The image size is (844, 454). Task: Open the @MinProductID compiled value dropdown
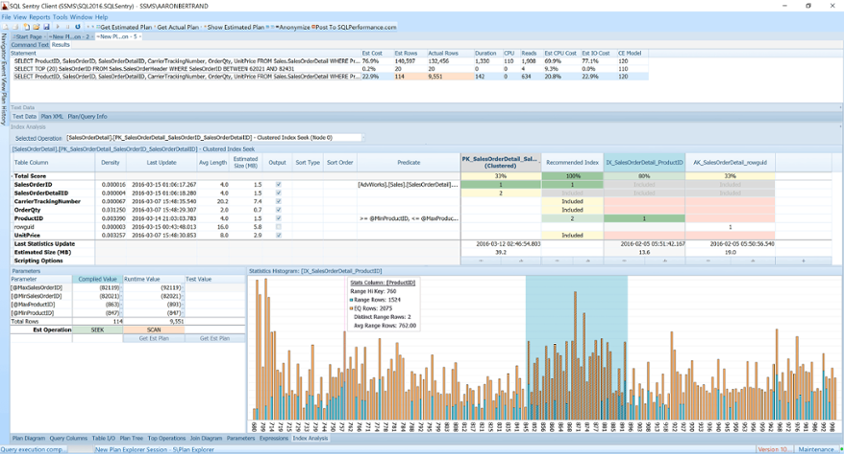click(119, 312)
